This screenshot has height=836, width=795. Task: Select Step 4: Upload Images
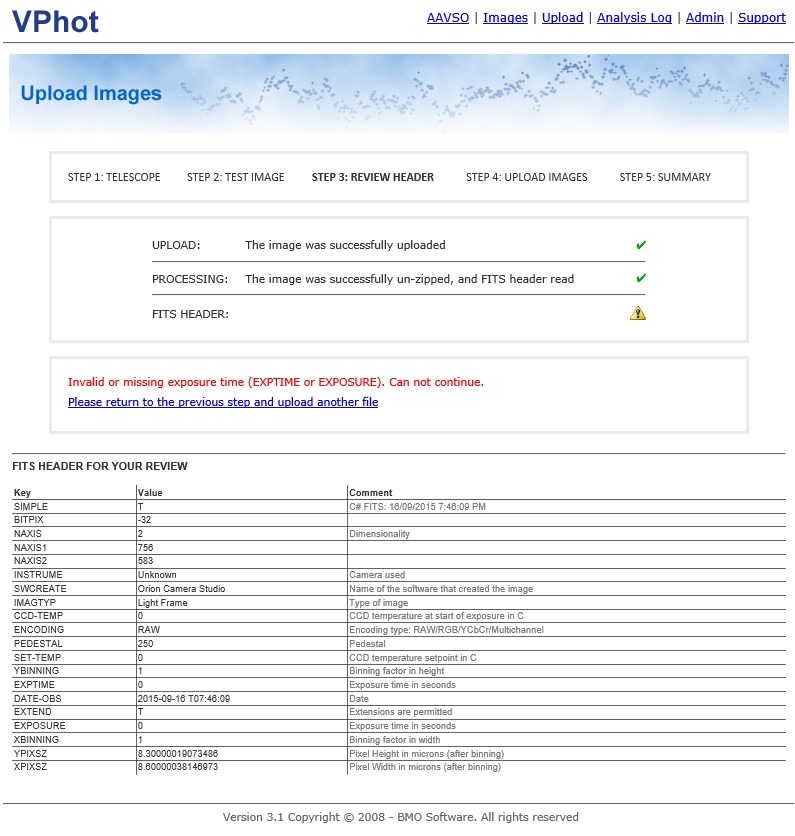(x=527, y=177)
